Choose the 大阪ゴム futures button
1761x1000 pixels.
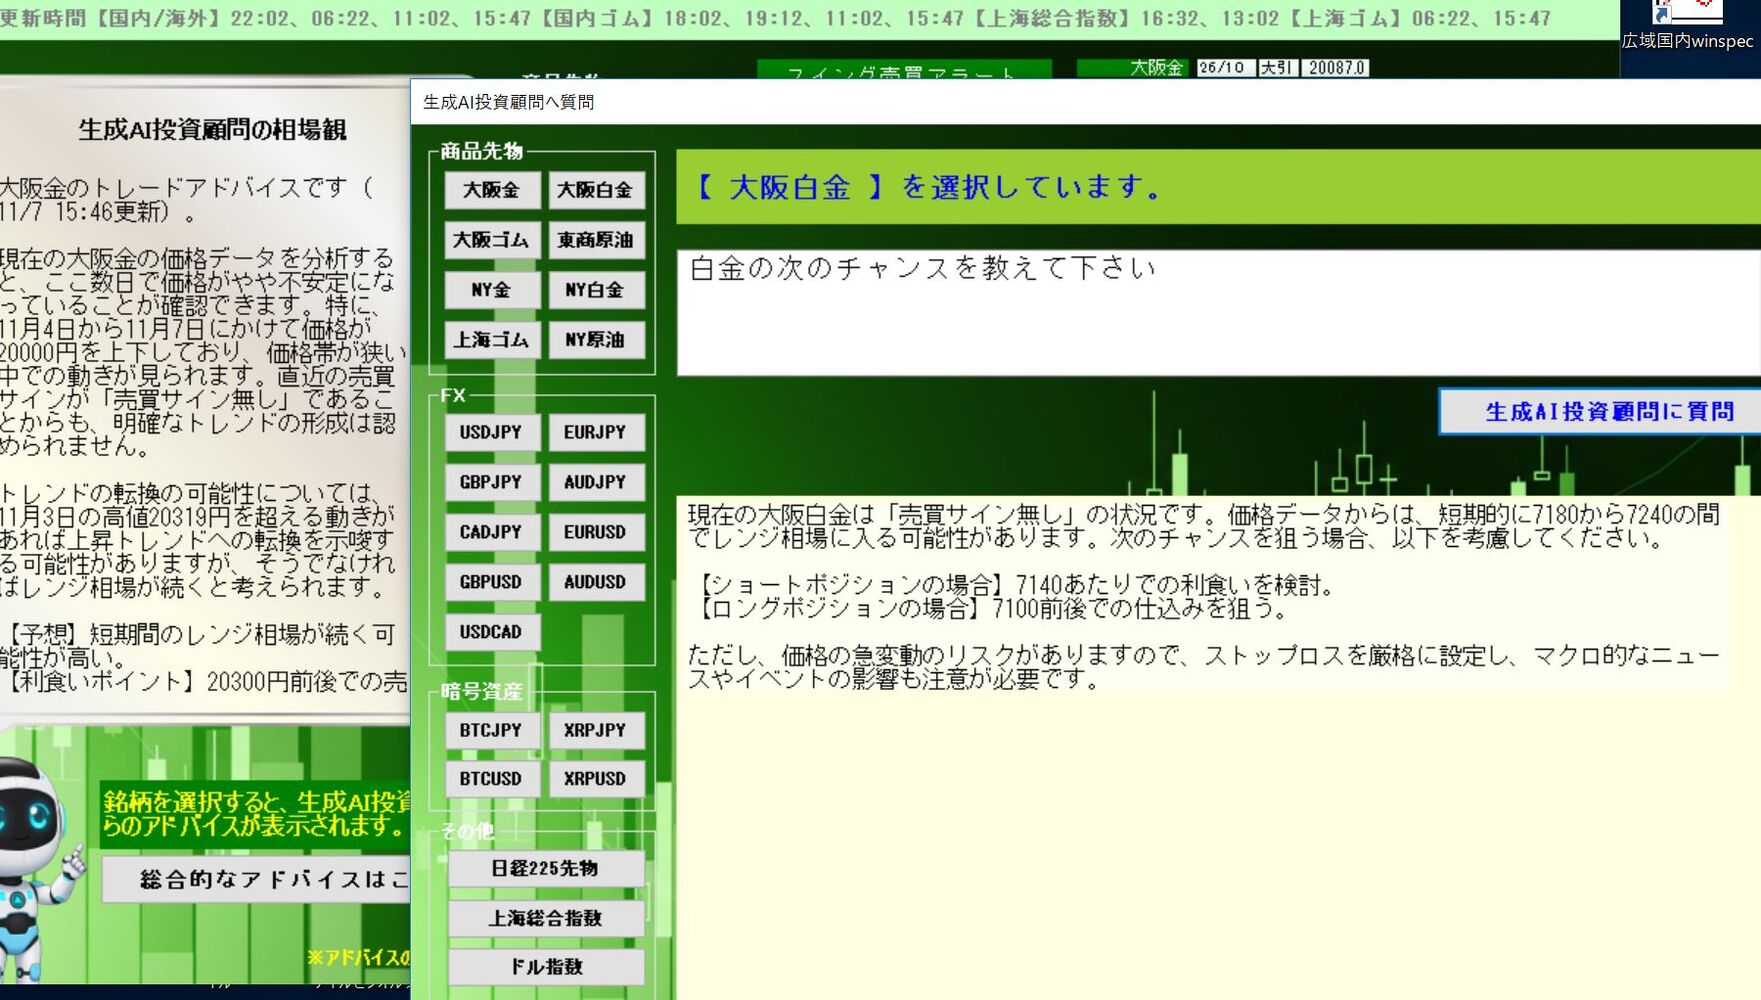point(492,240)
